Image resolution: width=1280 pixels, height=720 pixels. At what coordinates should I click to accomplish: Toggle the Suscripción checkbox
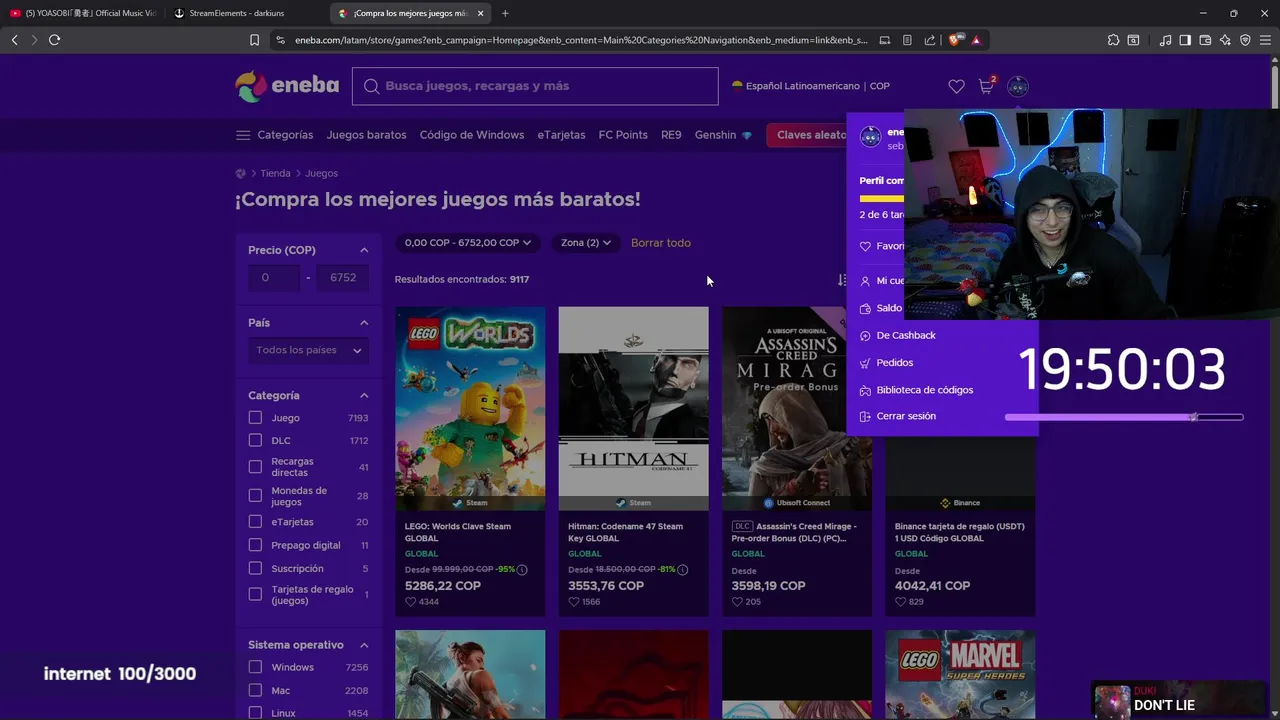tap(255, 569)
